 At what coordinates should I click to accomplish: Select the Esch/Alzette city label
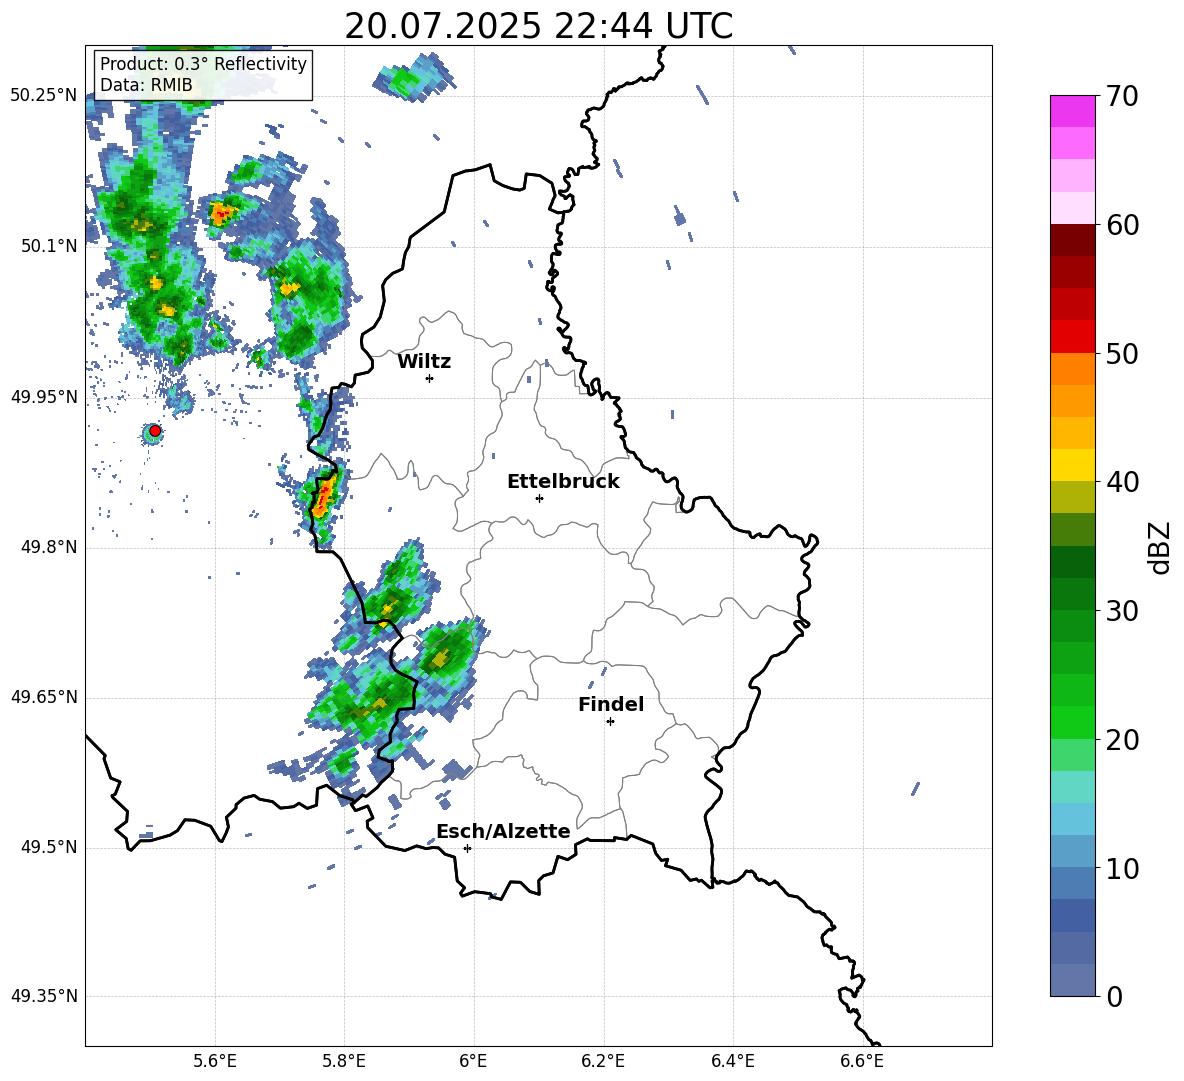pyautogui.click(x=504, y=832)
